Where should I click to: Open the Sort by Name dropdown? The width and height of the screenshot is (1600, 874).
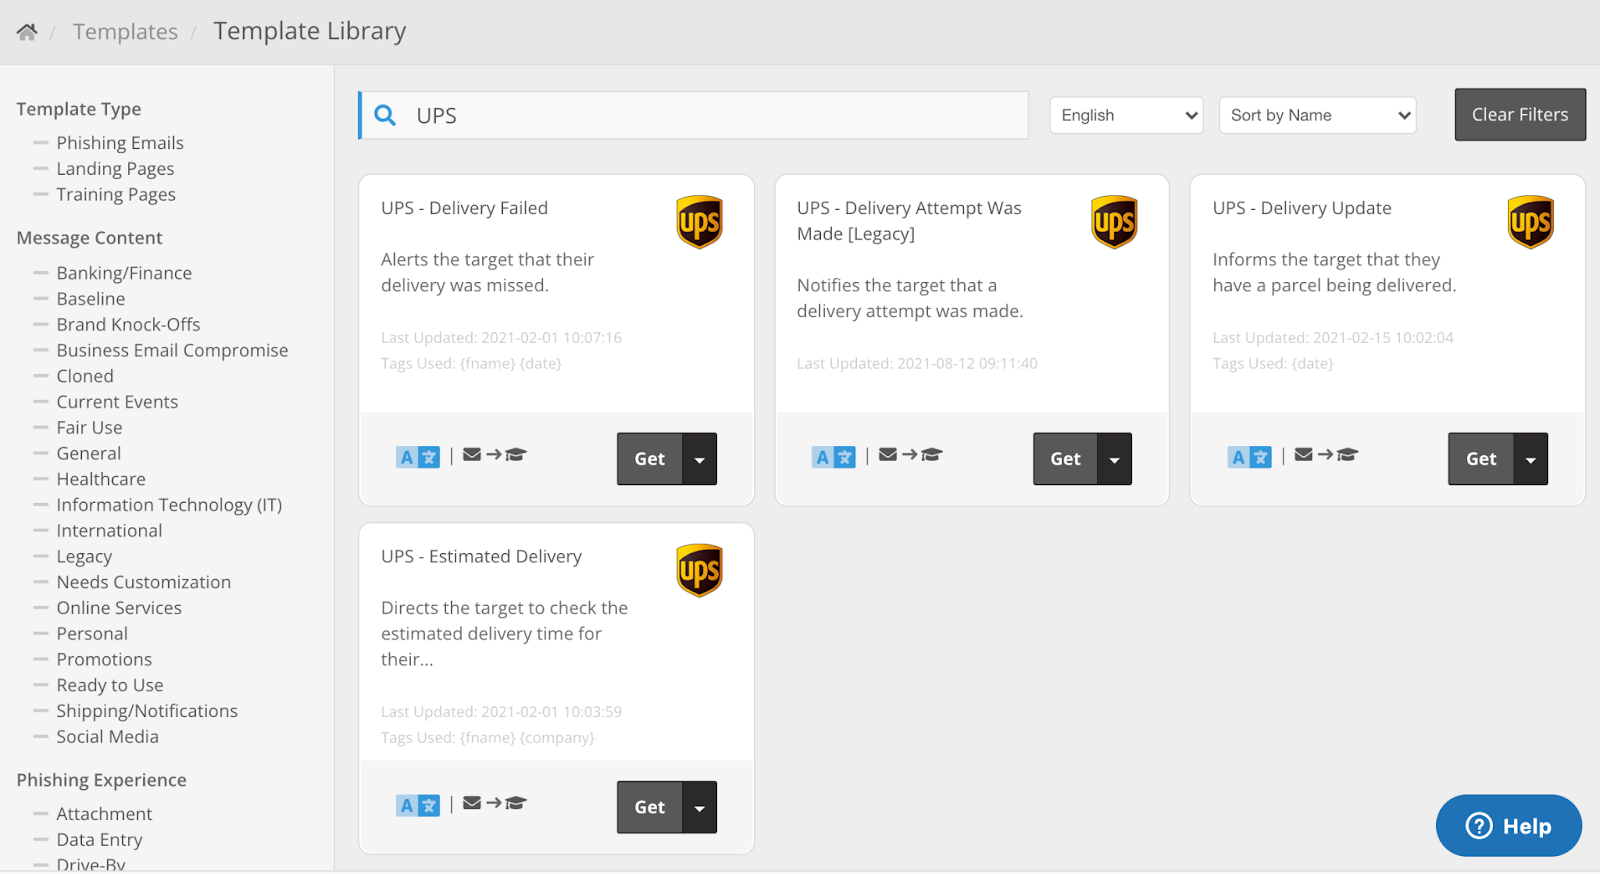pos(1317,115)
